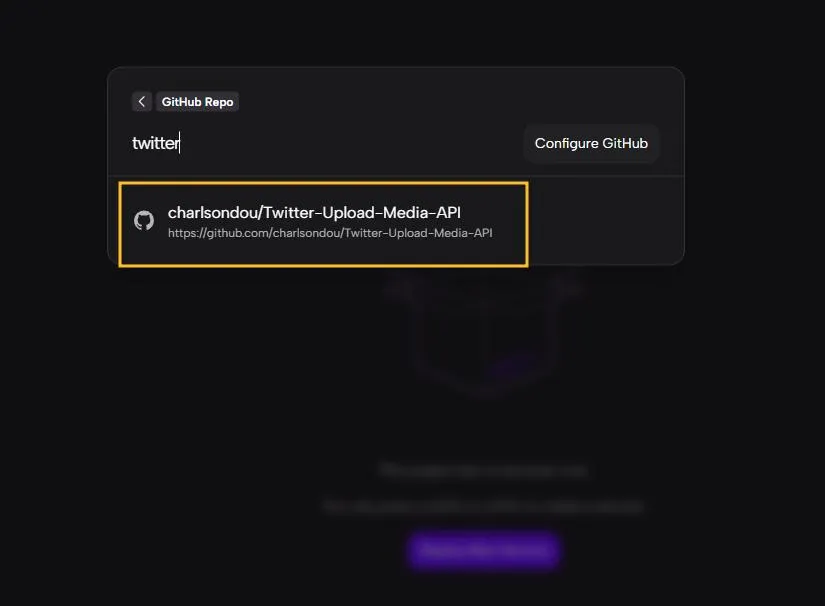Click the circular GitHub logo left of charlsondou
This screenshot has height=606, width=825.
(x=144, y=221)
